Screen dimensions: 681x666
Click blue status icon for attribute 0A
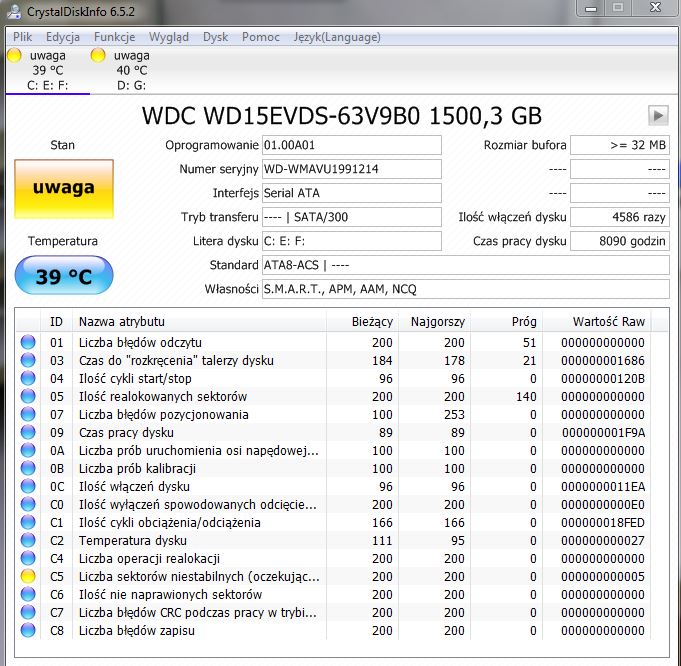(x=28, y=451)
